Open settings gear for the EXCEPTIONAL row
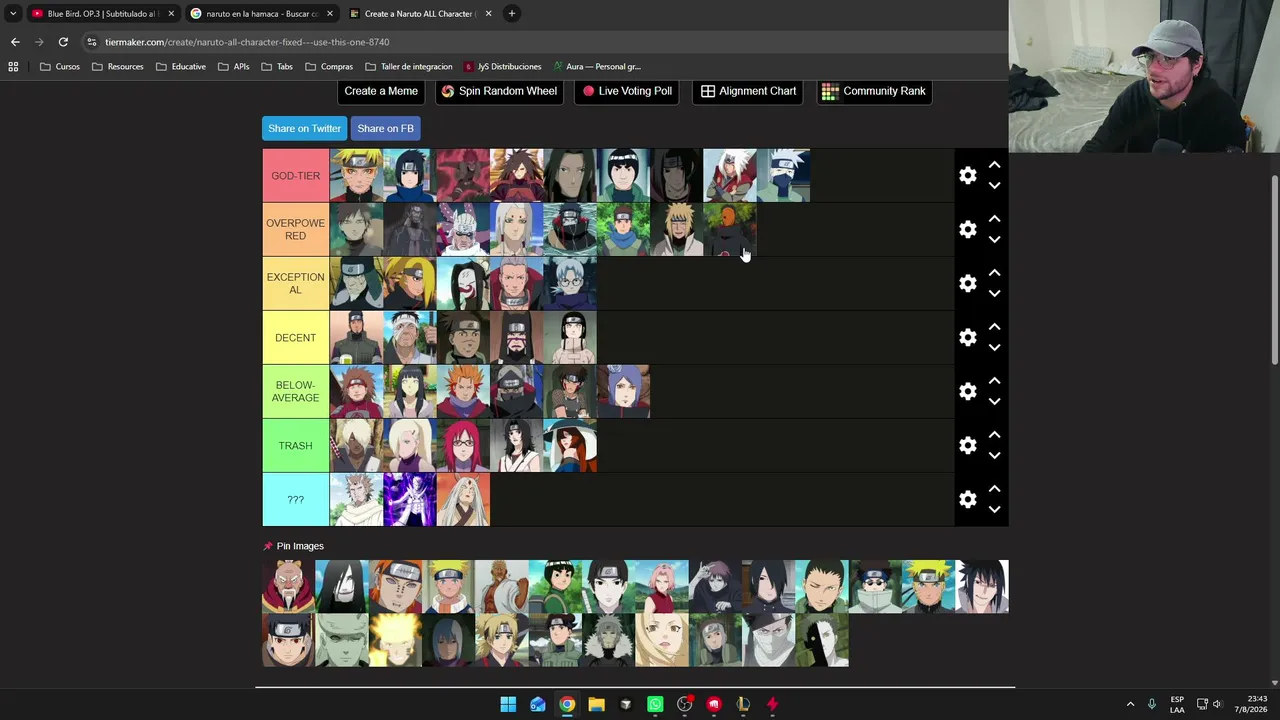Screen dimensions: 1280x720 point(967,284)
